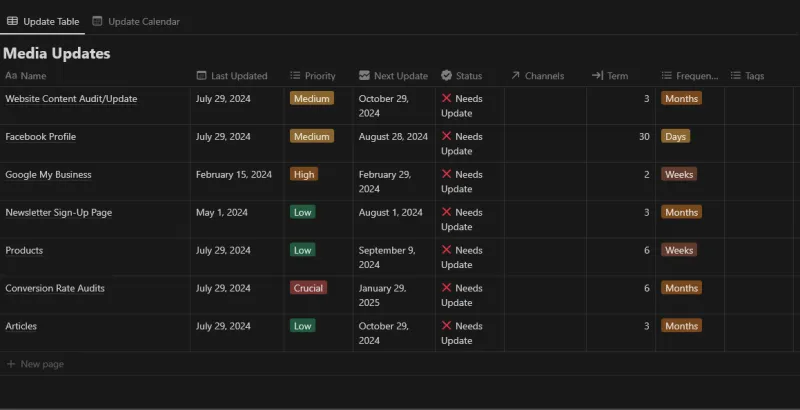The image size is (800, 410).
Task: Click Last Updated date for Website Content Audit/Update
Action: (x=223, y=98)
